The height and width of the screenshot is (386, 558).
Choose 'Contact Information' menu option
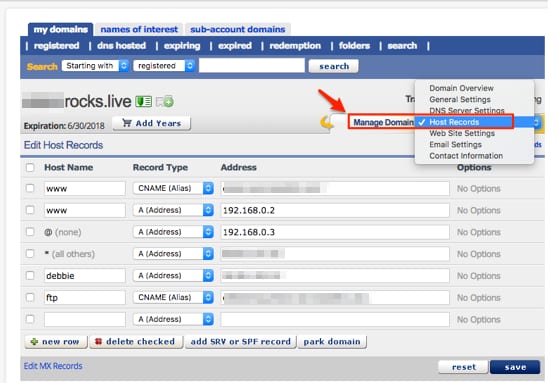coord(466,156)
